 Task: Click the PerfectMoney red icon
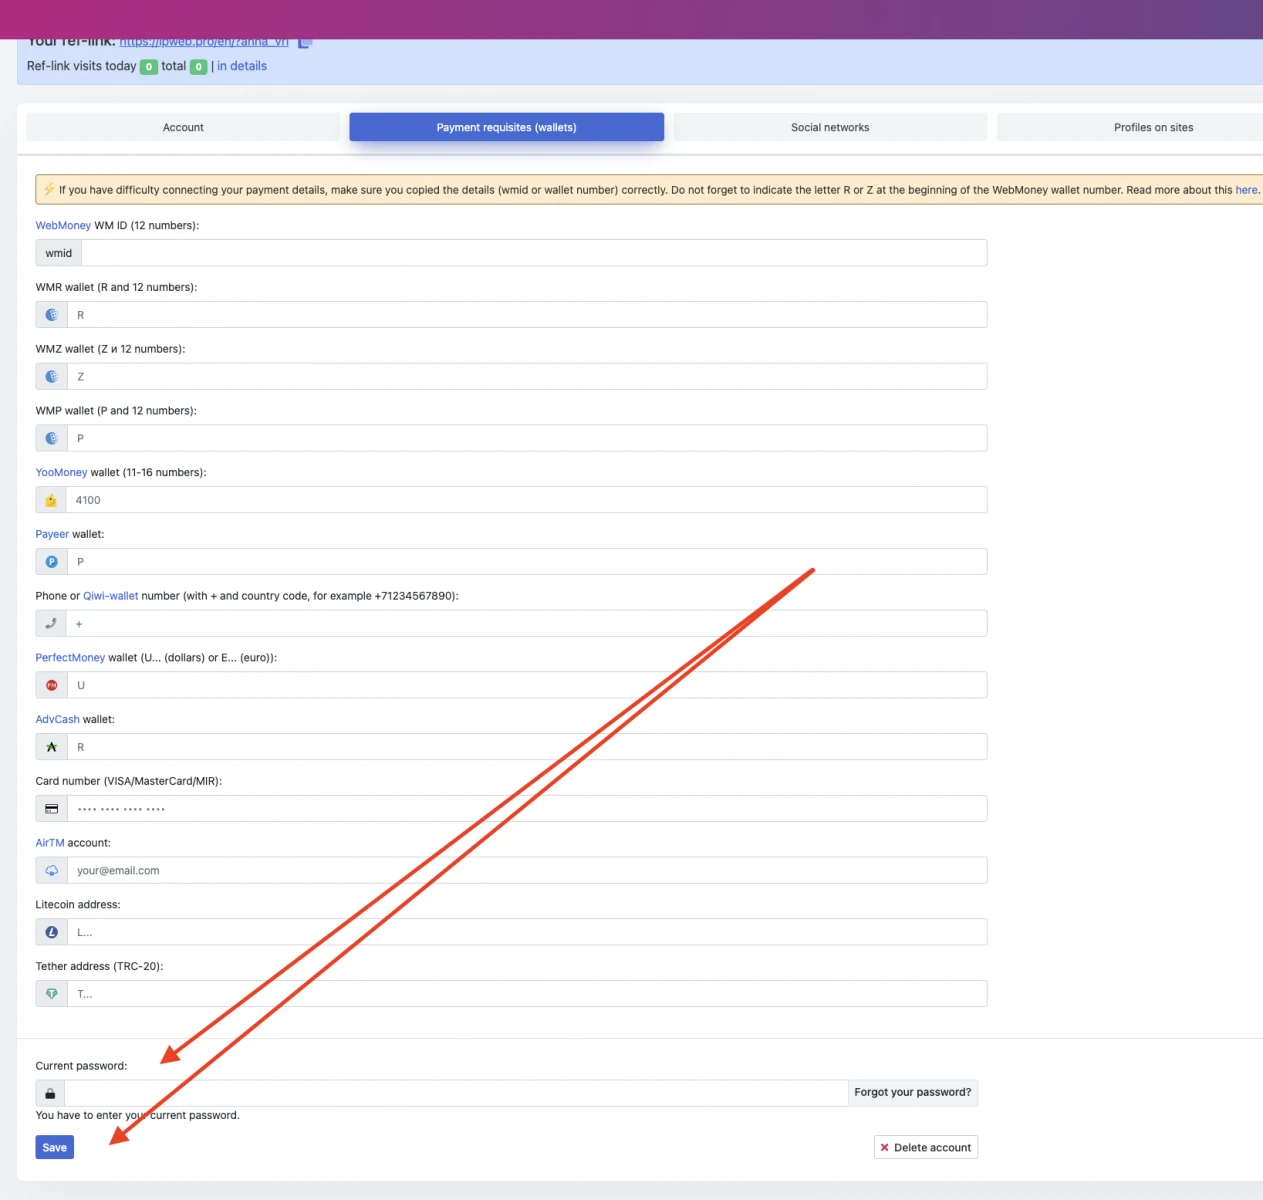[x=51, y=686]
